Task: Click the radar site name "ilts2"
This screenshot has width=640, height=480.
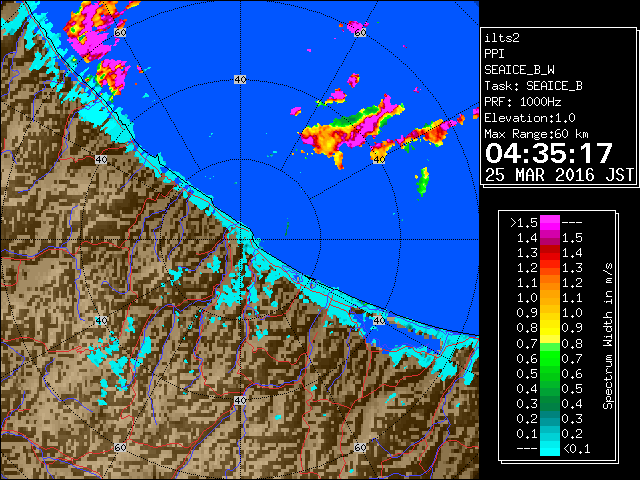Action: point(502,38)
